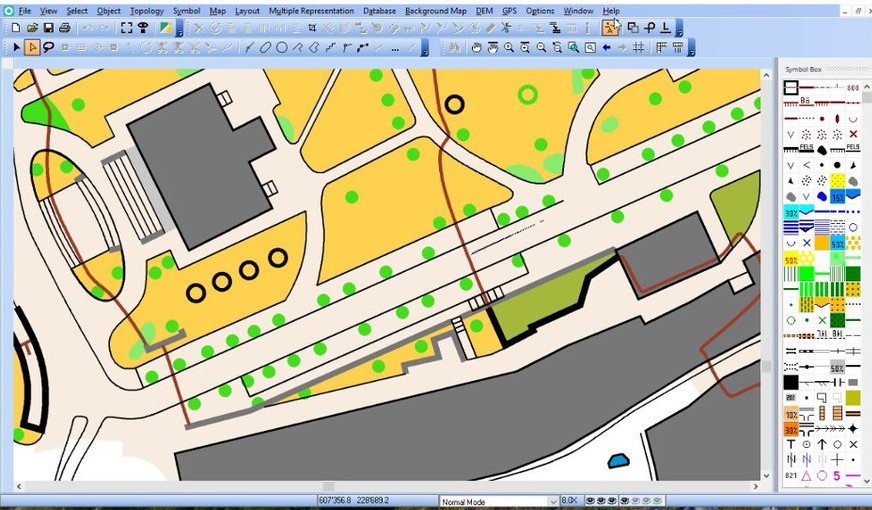Choose the lasso select tool
Image resolution: width=872 pixels, height=510 pixels.
tap(49, 47)
